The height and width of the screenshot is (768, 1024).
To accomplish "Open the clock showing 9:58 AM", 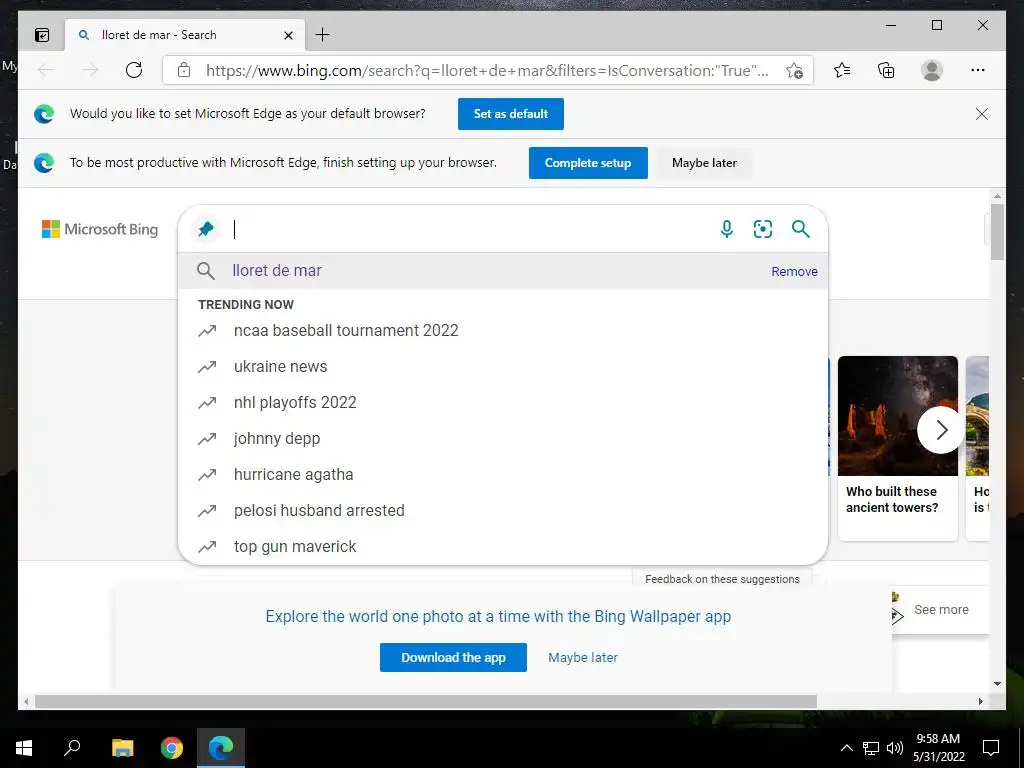I will tap(938, 748).
